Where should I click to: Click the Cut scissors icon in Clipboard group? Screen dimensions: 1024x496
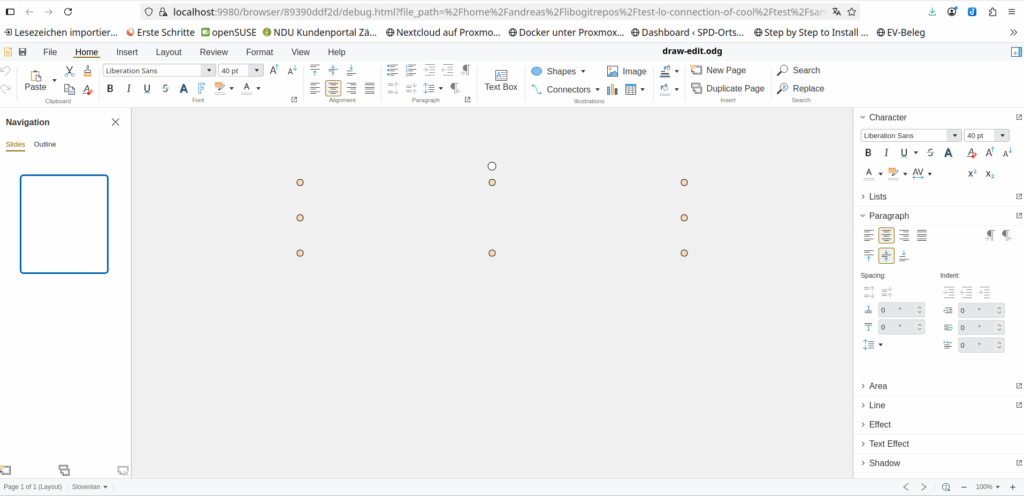pos(69,71)
